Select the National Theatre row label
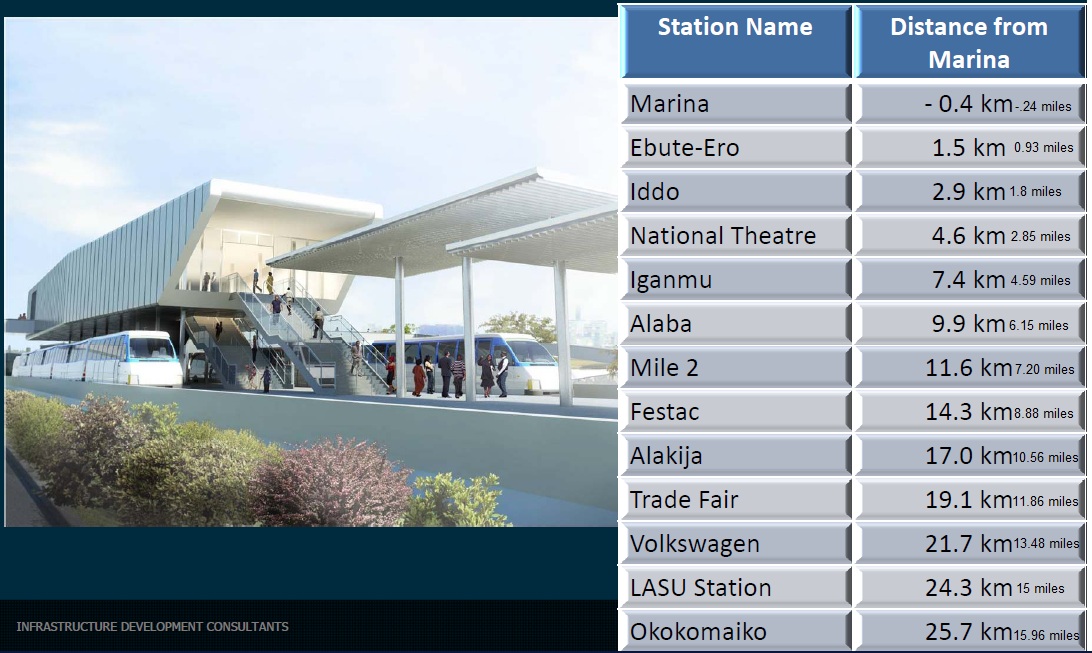1092x653 pixels. [735, 236]
